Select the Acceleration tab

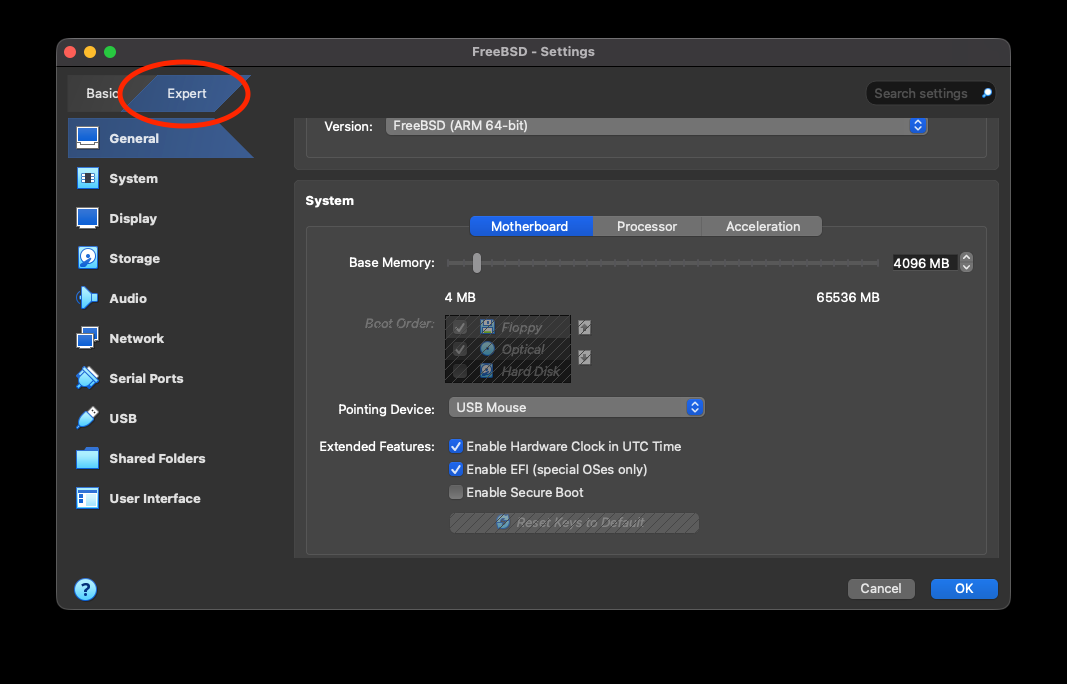pyautogui.click(x=762, y=227)
